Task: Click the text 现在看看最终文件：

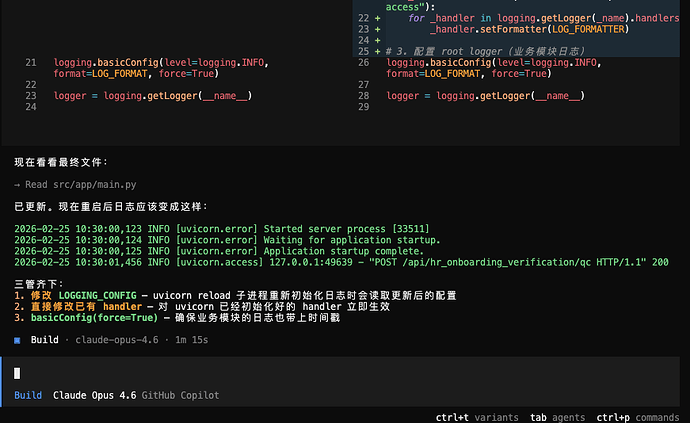Action: point(61,162)
